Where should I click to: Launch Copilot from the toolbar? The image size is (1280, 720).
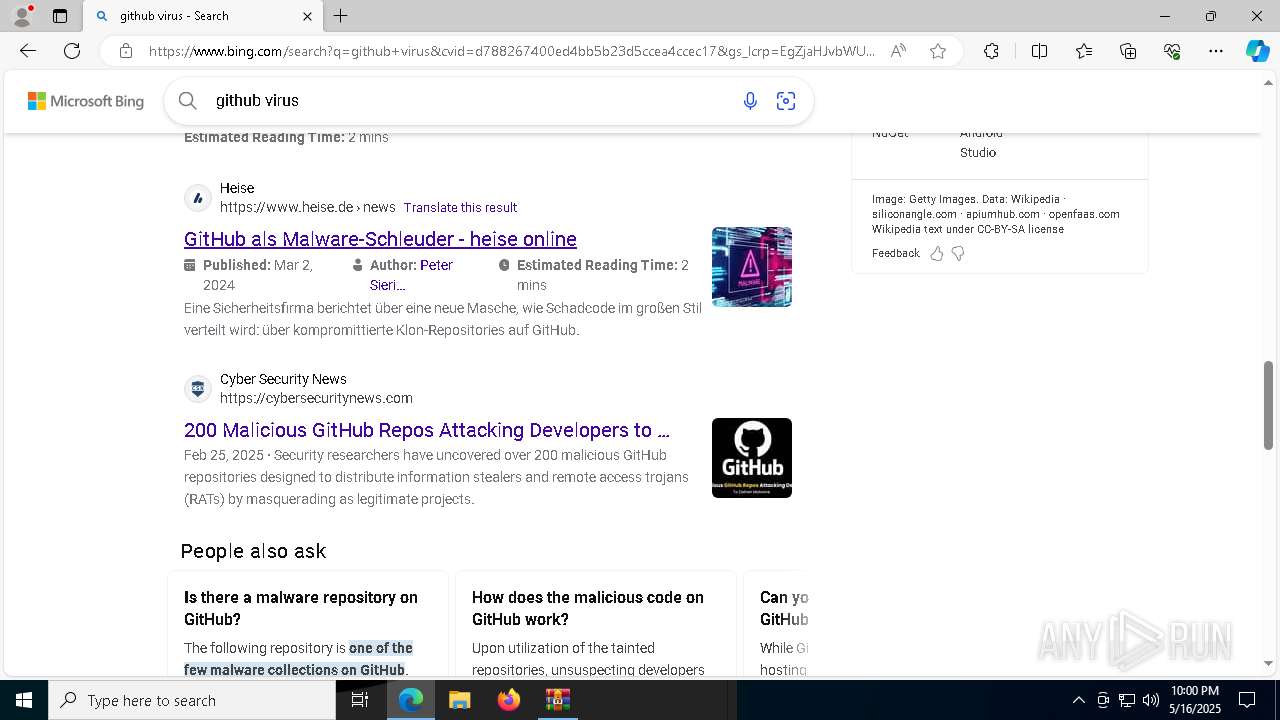[1257, 51]
